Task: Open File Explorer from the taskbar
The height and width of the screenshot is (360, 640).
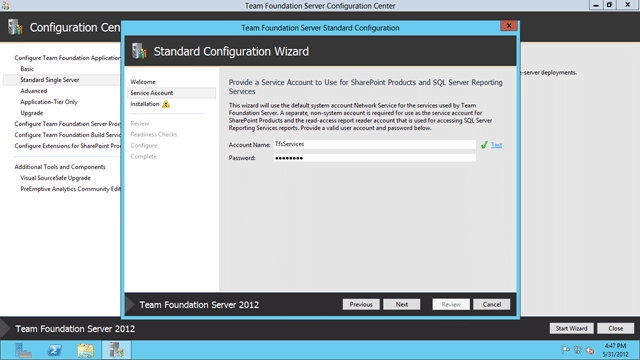Action: point(85,350)
